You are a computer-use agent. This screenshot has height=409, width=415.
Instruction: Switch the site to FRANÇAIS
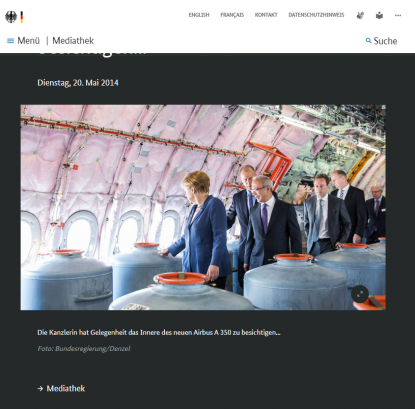coord(232,15)
